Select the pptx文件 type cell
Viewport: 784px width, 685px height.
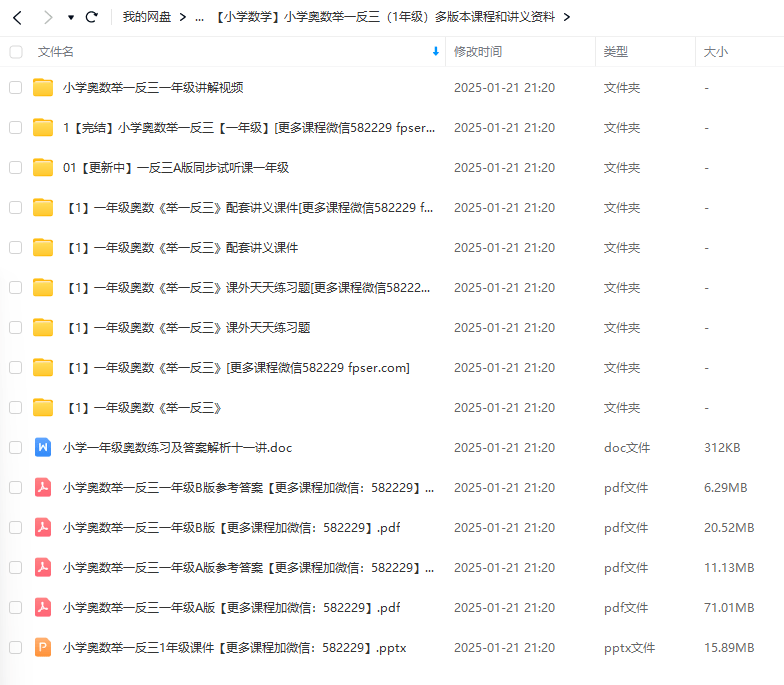click(629, 648)
